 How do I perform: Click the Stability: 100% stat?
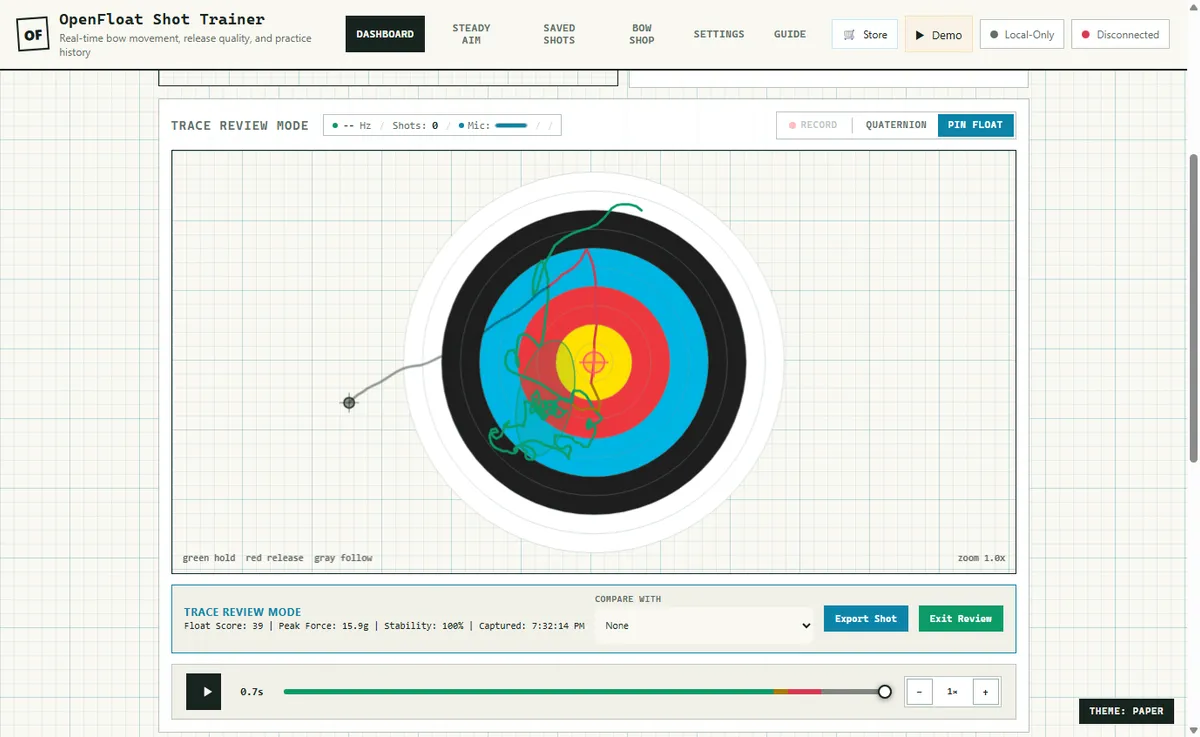(424, 626)
